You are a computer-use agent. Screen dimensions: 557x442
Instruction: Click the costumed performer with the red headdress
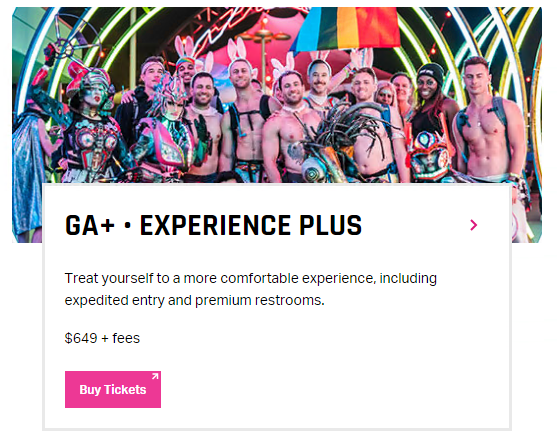click(x=93, y=124)
